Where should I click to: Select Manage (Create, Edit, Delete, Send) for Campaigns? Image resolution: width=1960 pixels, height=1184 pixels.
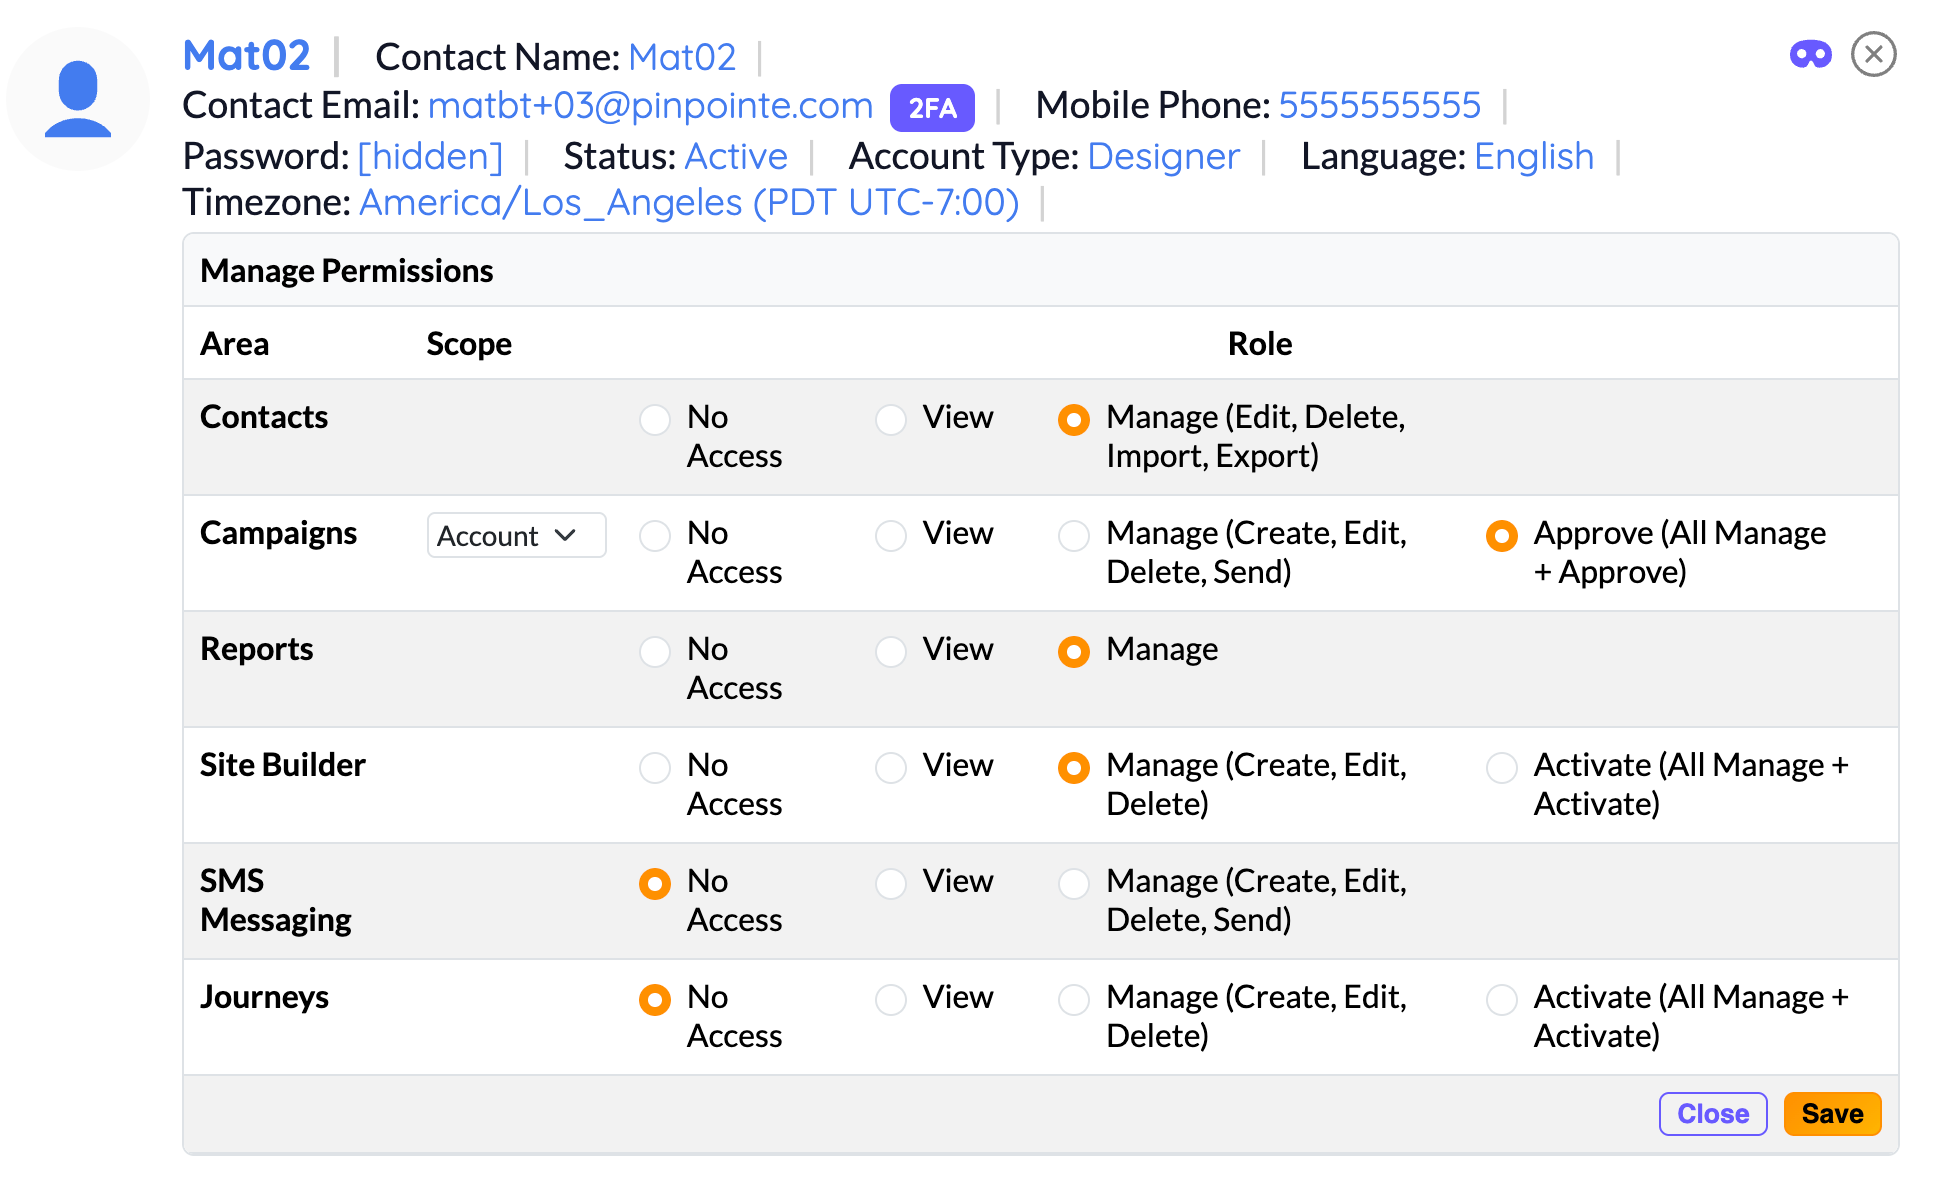pos(1074,535)
